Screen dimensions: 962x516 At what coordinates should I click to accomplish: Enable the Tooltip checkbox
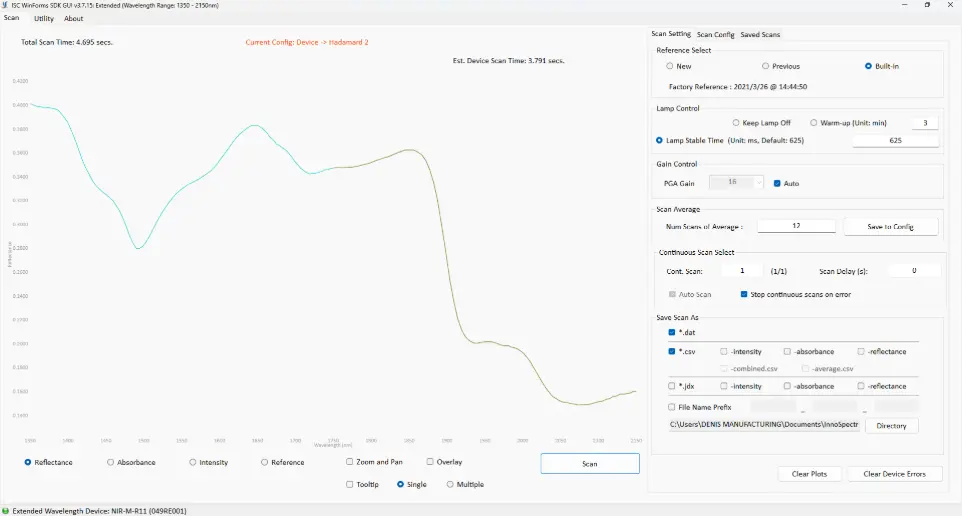tap(349, 484)
